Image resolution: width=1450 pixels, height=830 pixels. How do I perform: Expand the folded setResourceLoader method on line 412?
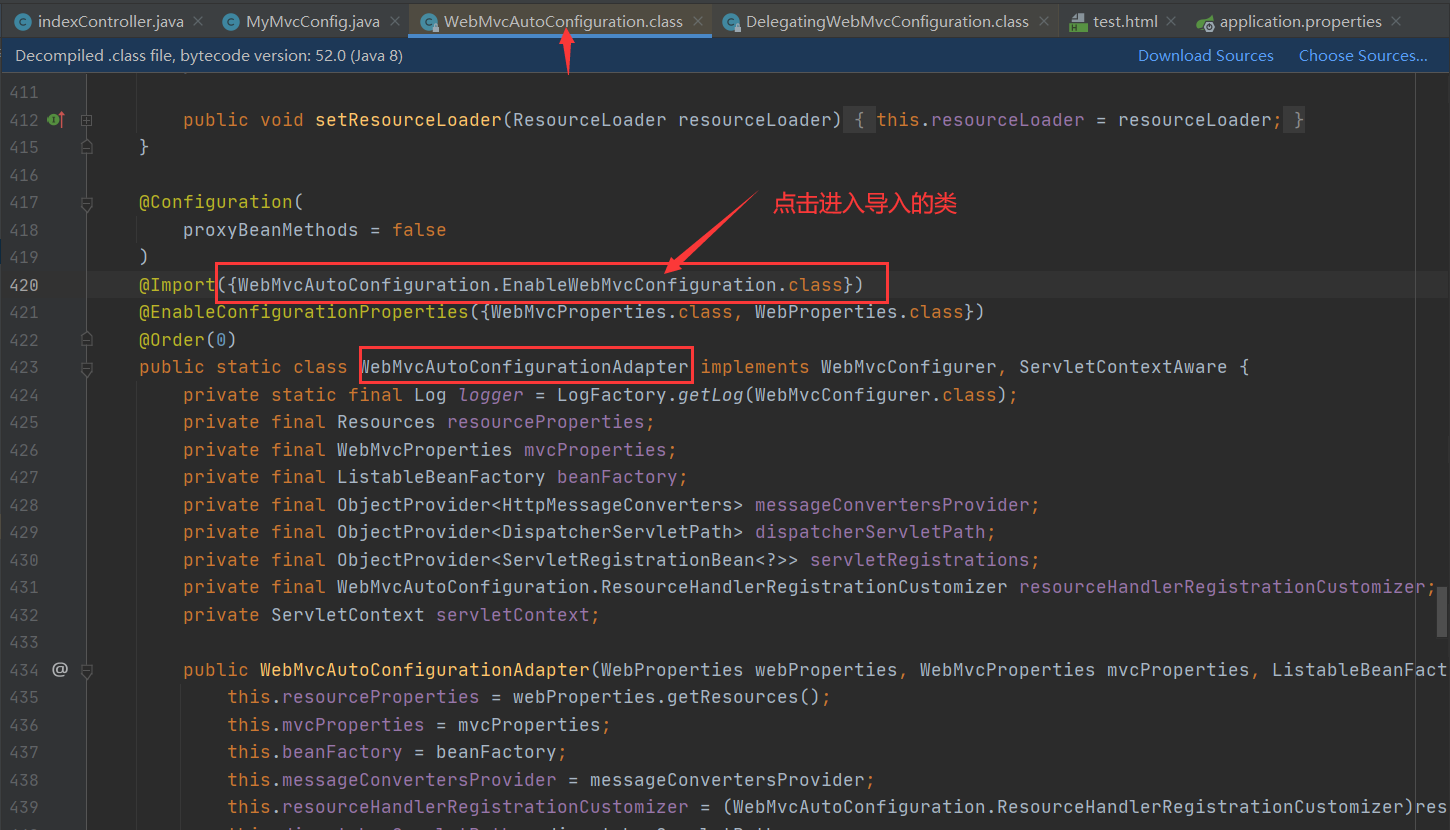point(87,120)
